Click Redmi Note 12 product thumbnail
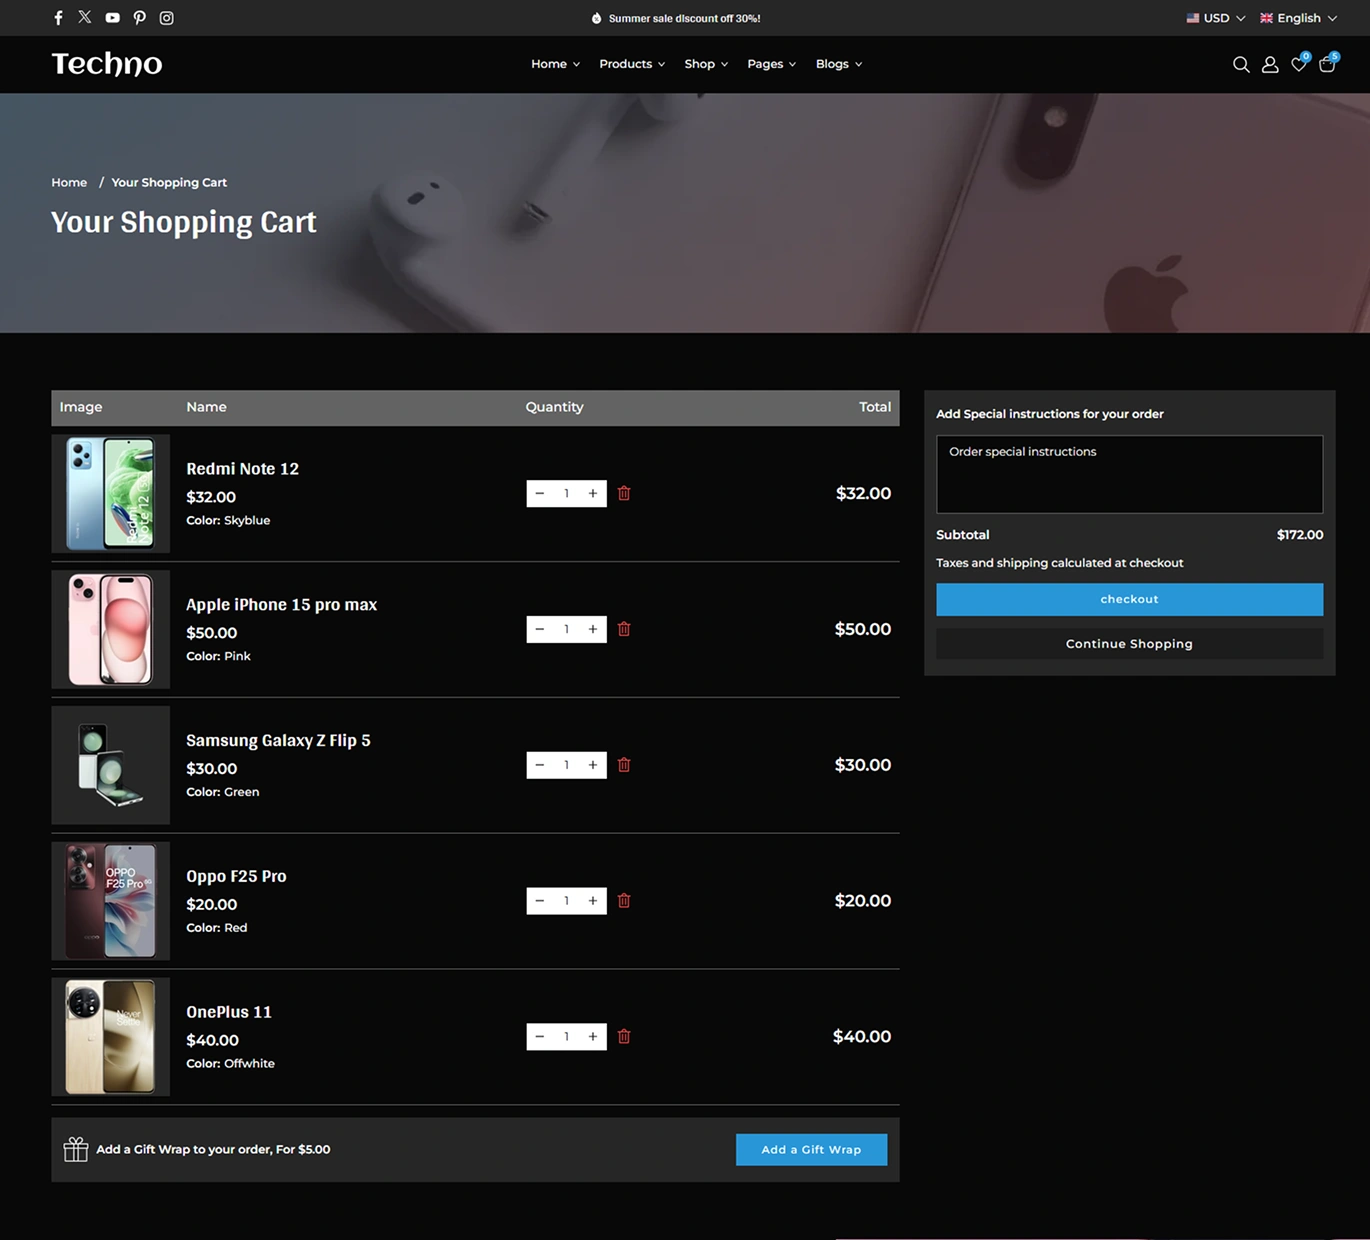Screen dimensions: 1370x1240 [x=110, y=493]
